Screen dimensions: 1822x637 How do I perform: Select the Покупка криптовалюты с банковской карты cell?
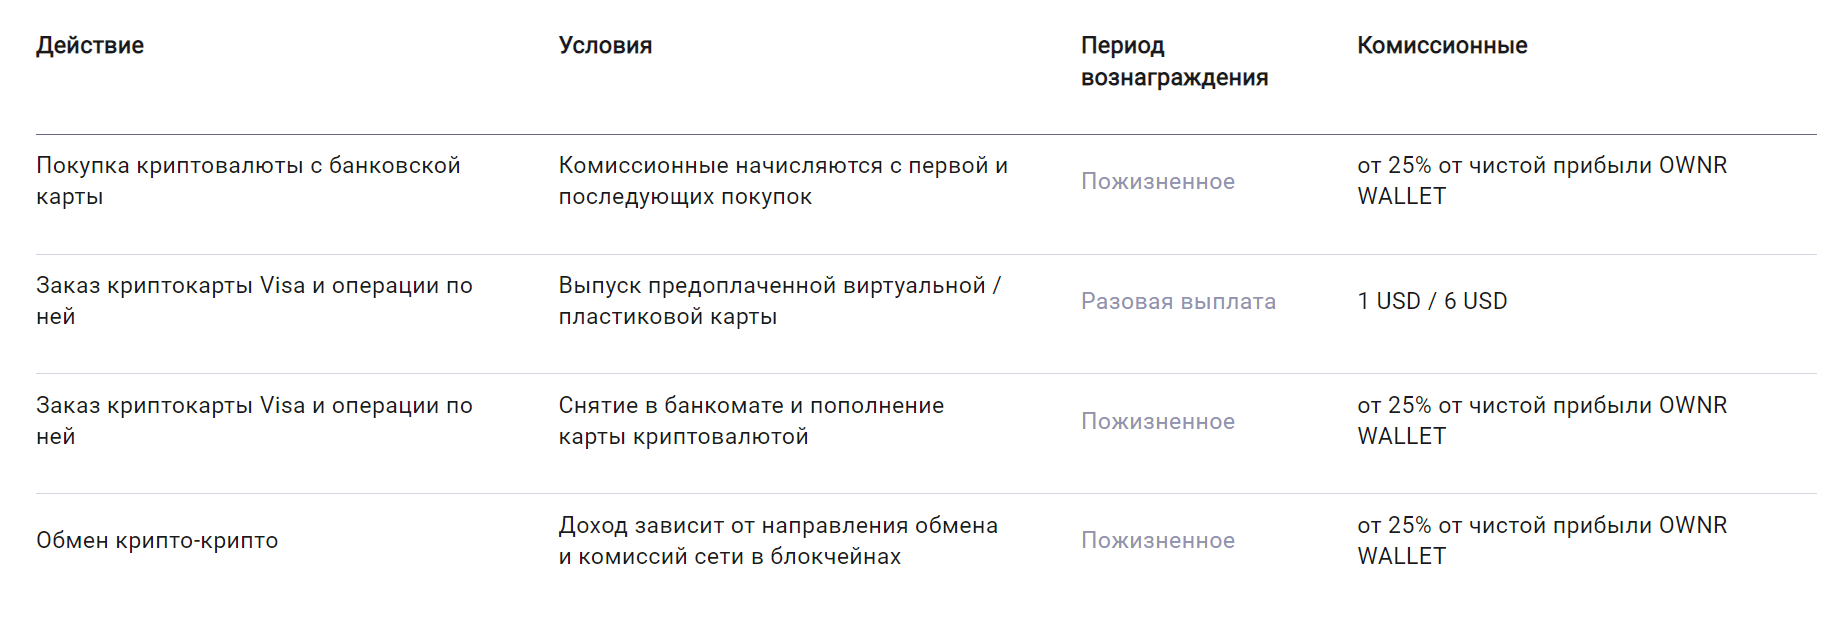tap(248, 181)
